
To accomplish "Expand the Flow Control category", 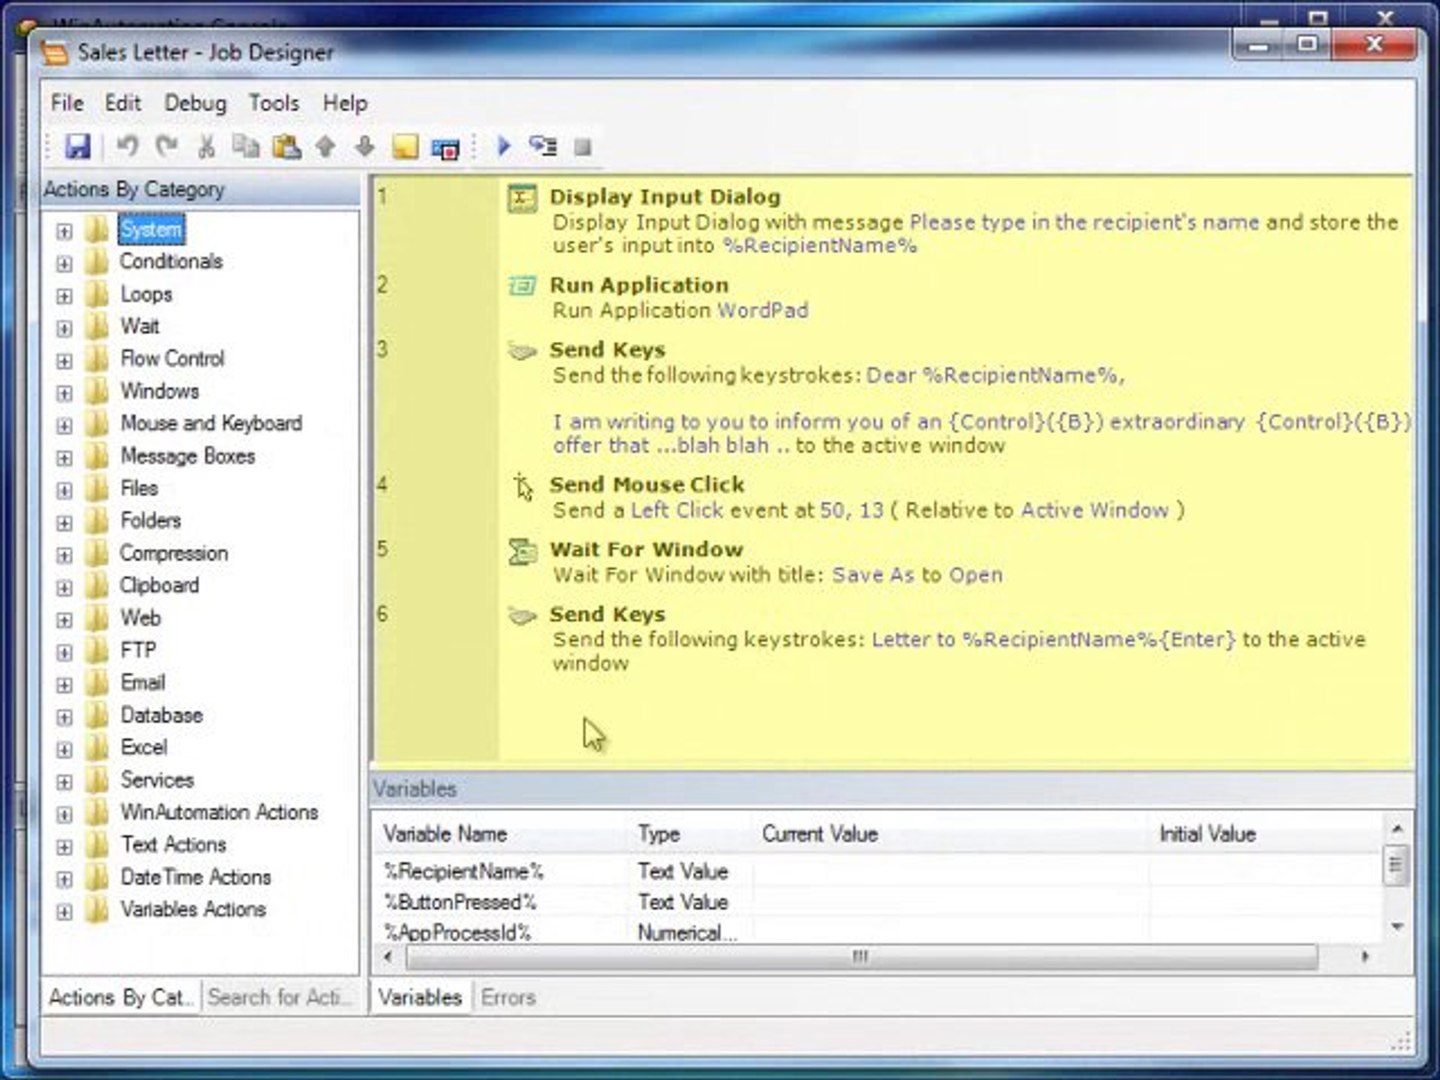I will click(64, 361).
